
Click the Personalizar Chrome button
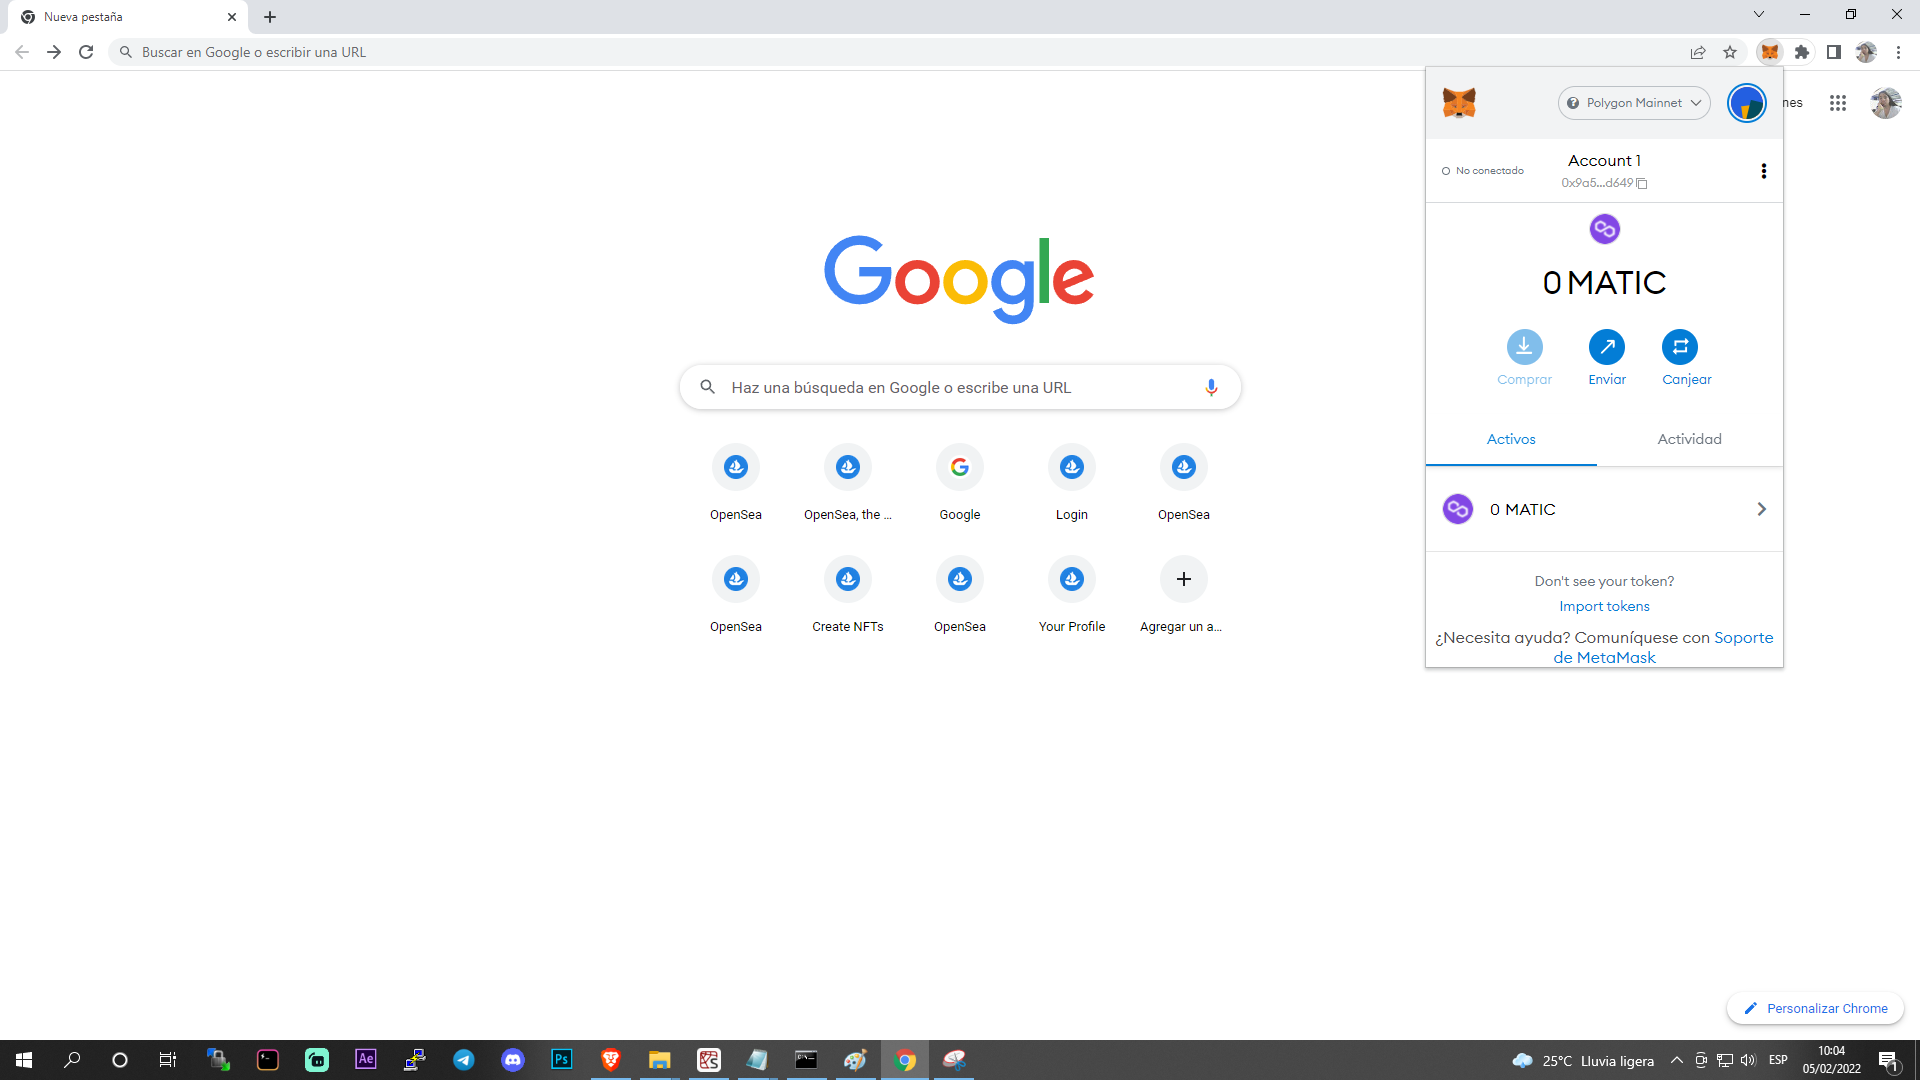coord(1815,1007)
